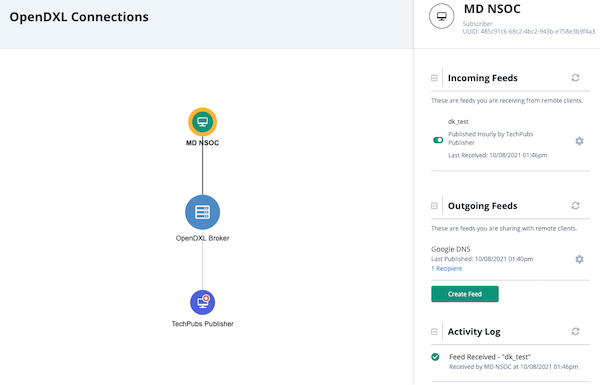Select the OpenDXL Broker node icon
This screenshot has height=385, width=600.
point(202,212)
